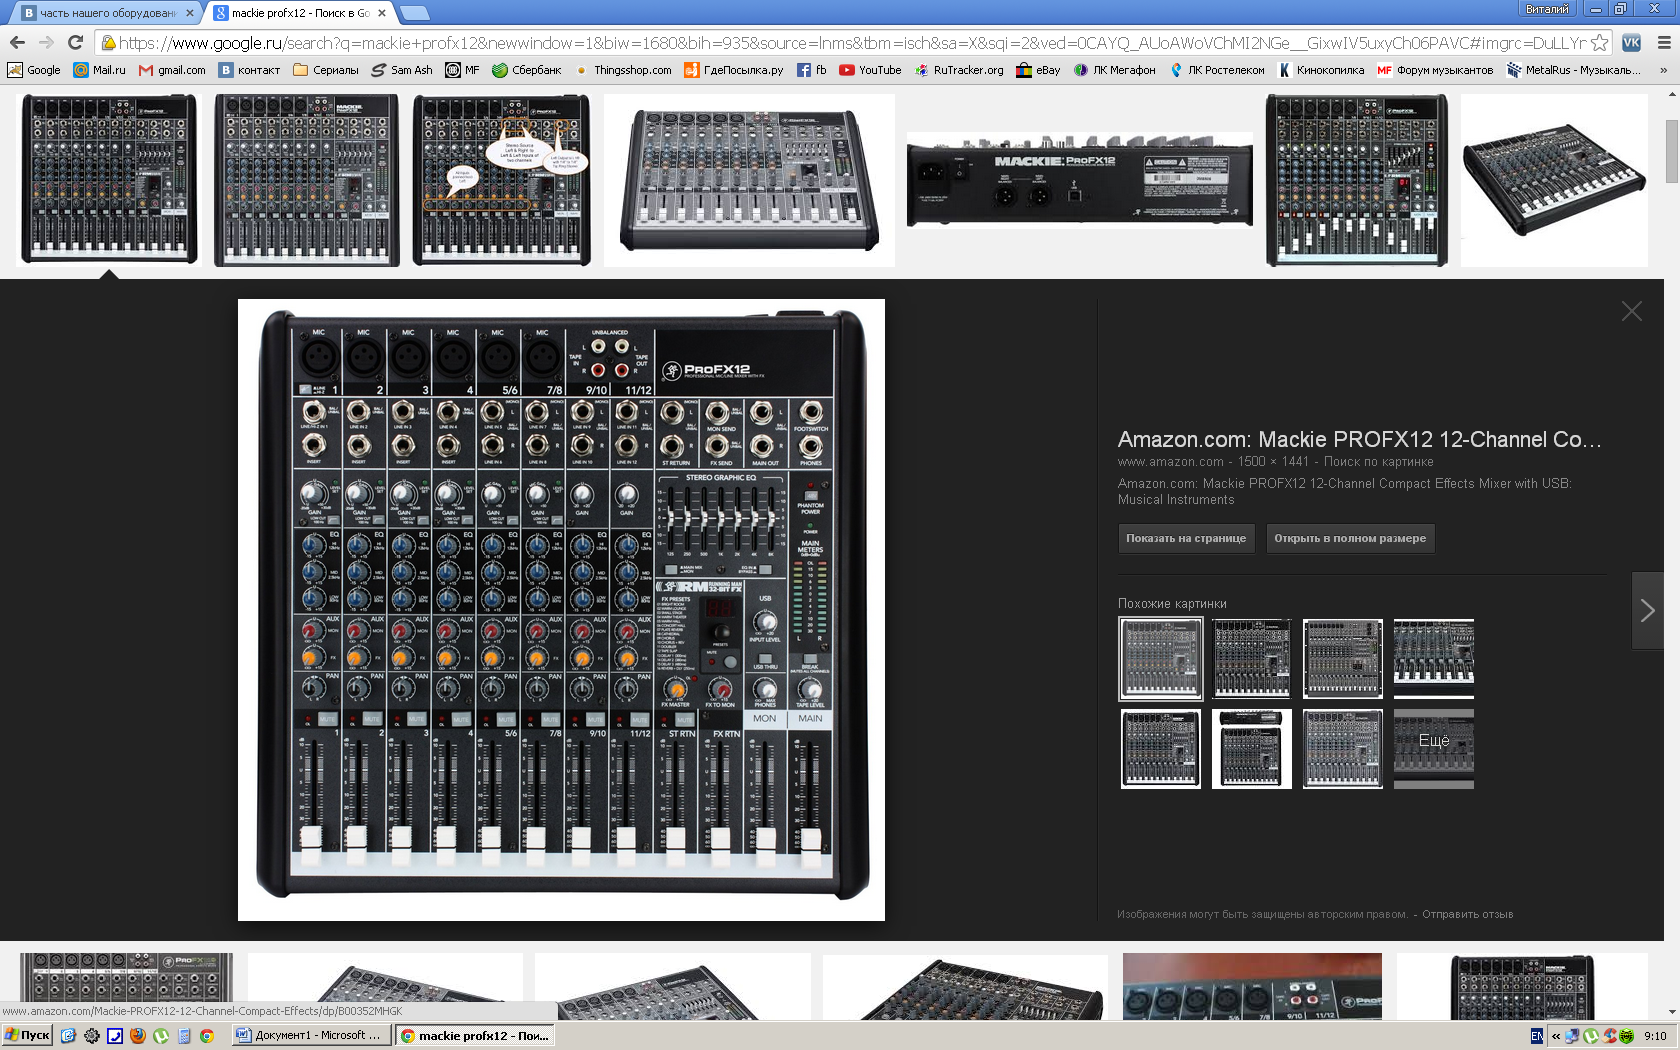This screenshot has height=1050, width=1680.
Task: Click the EN language indicator in the tray
Action: 1537,1036
